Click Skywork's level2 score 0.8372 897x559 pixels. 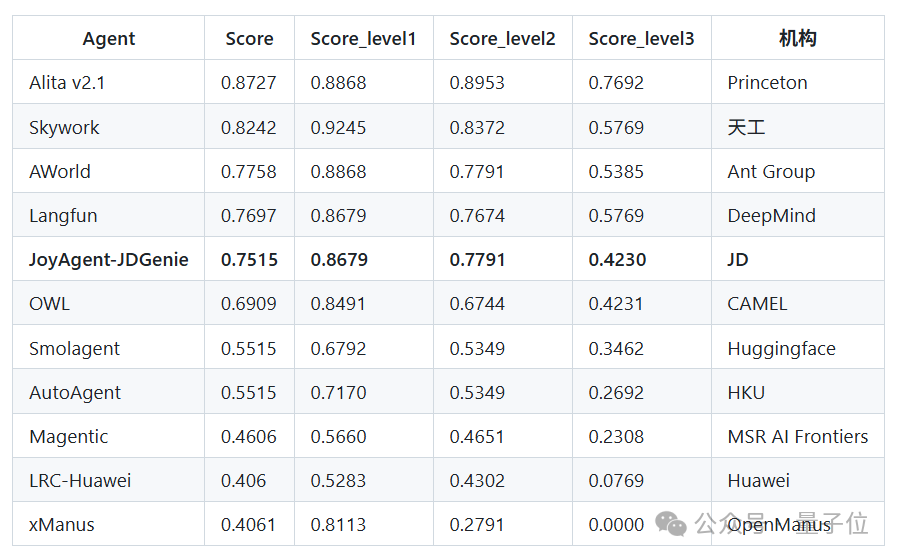(477, 127)
